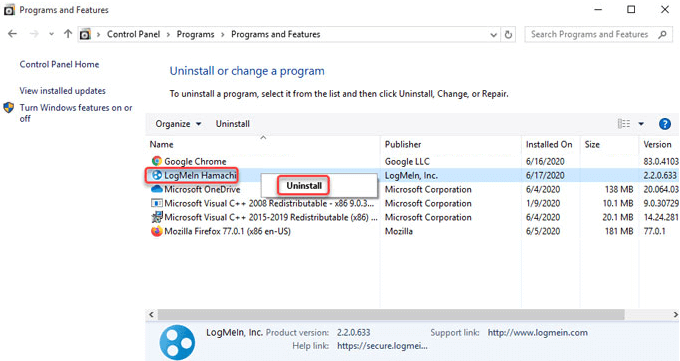The height and width of the screenshot is (361, 680).
Task: Sort the list by Installed On column
Action: [x=549, y=144]
